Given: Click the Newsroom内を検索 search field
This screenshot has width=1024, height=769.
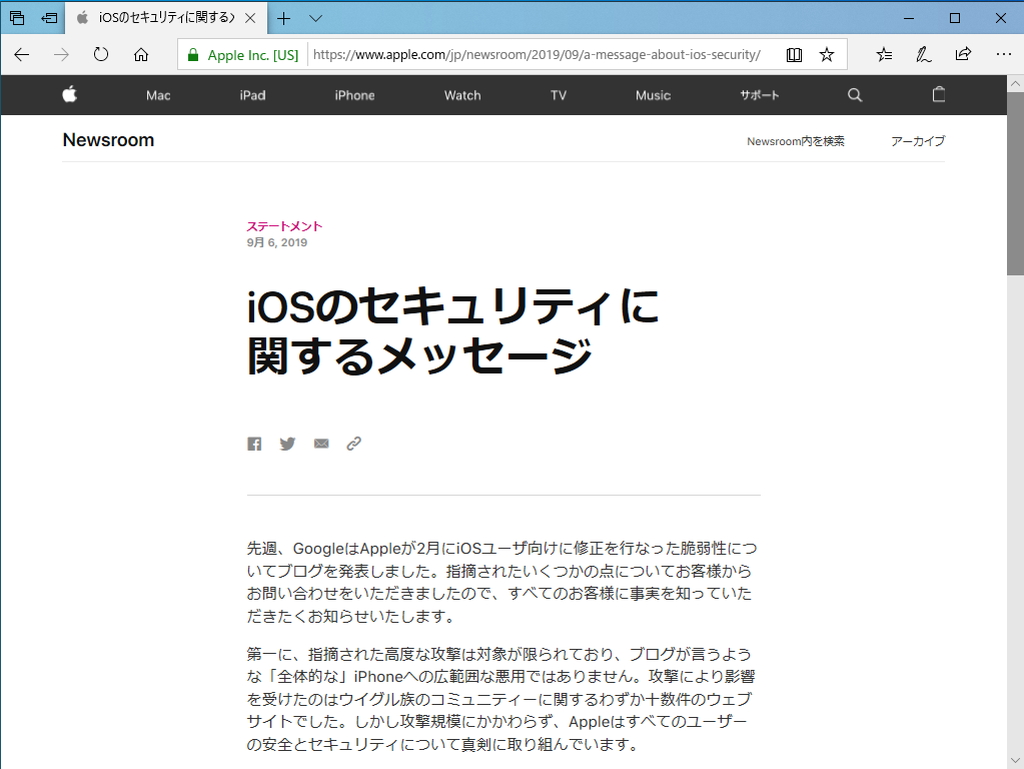Looking at the screenshot, I should pos(797,141).
